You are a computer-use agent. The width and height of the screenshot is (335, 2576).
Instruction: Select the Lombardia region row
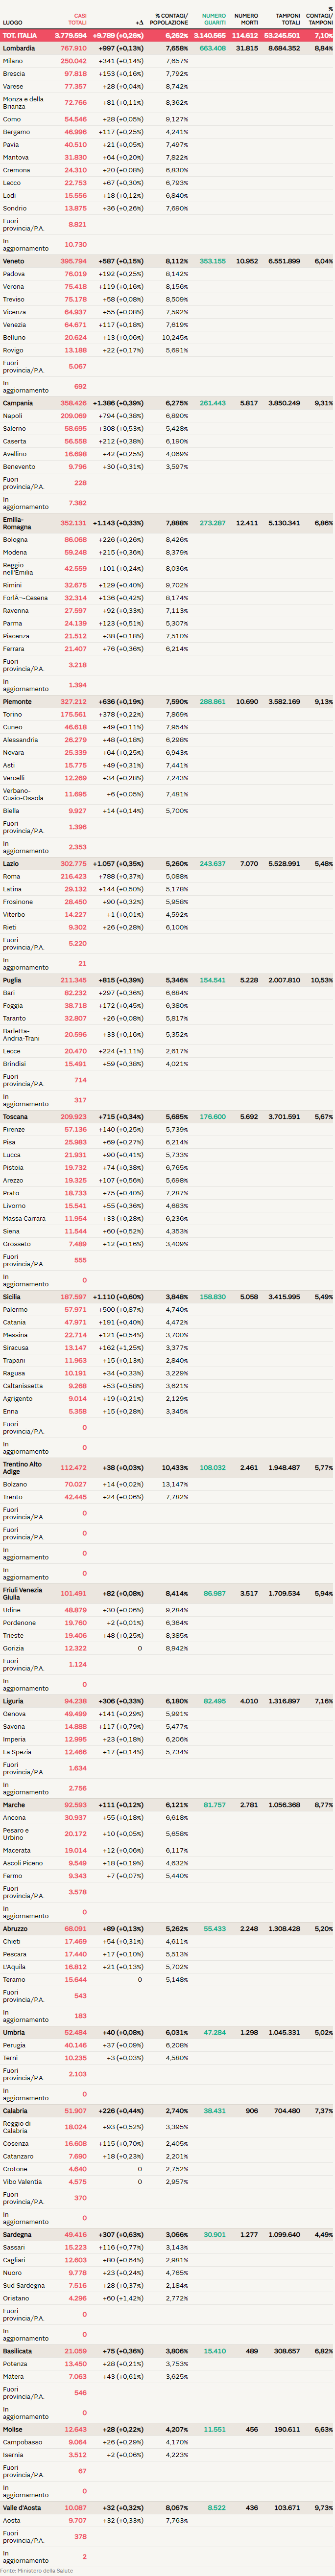pyautogui.click(x=19, y=48)
